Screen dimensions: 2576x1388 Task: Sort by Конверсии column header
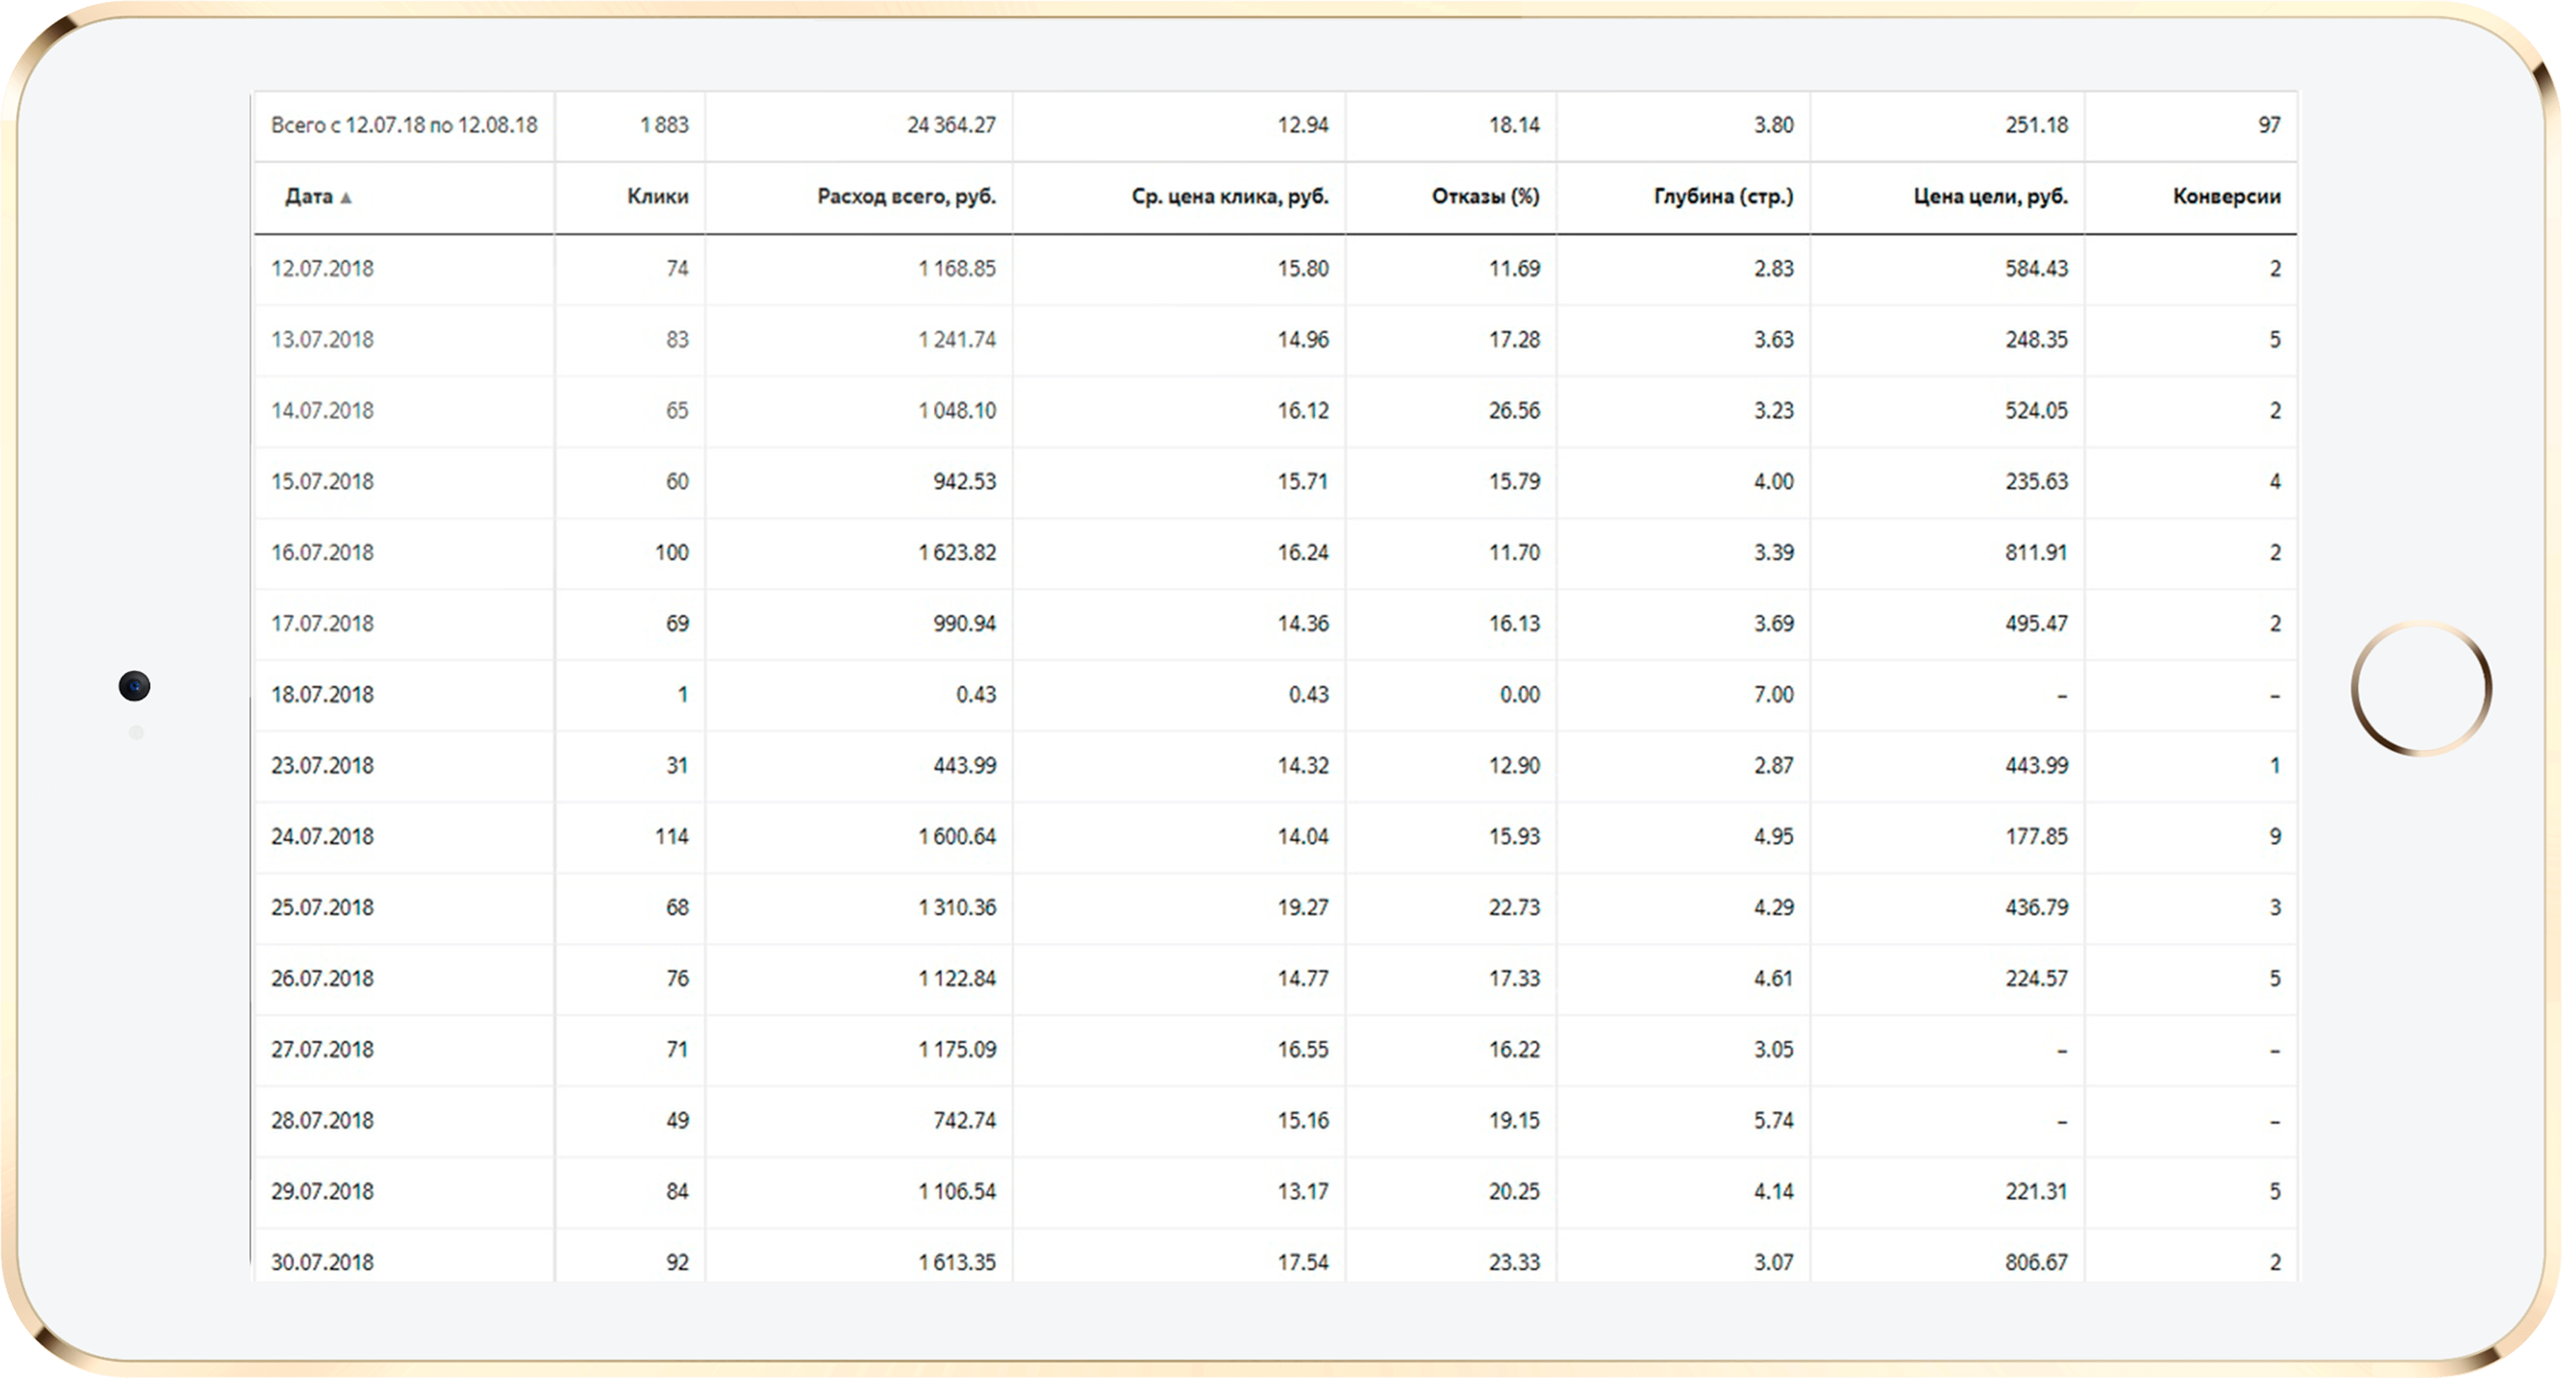[2226, 197]
